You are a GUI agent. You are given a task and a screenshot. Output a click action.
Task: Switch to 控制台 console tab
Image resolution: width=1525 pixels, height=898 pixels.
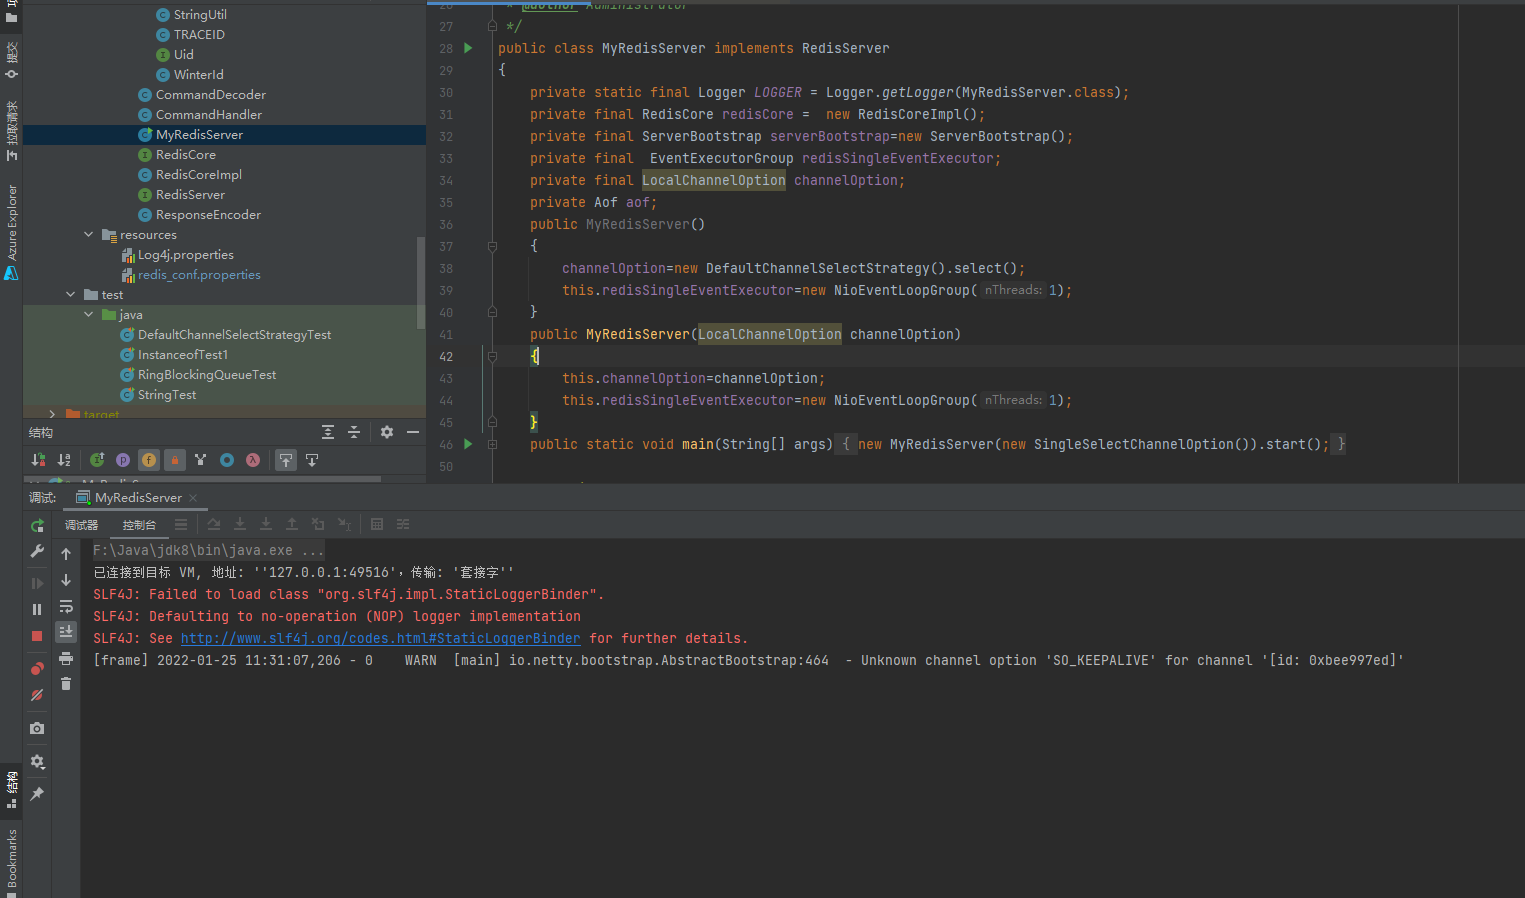pos(139,525)
